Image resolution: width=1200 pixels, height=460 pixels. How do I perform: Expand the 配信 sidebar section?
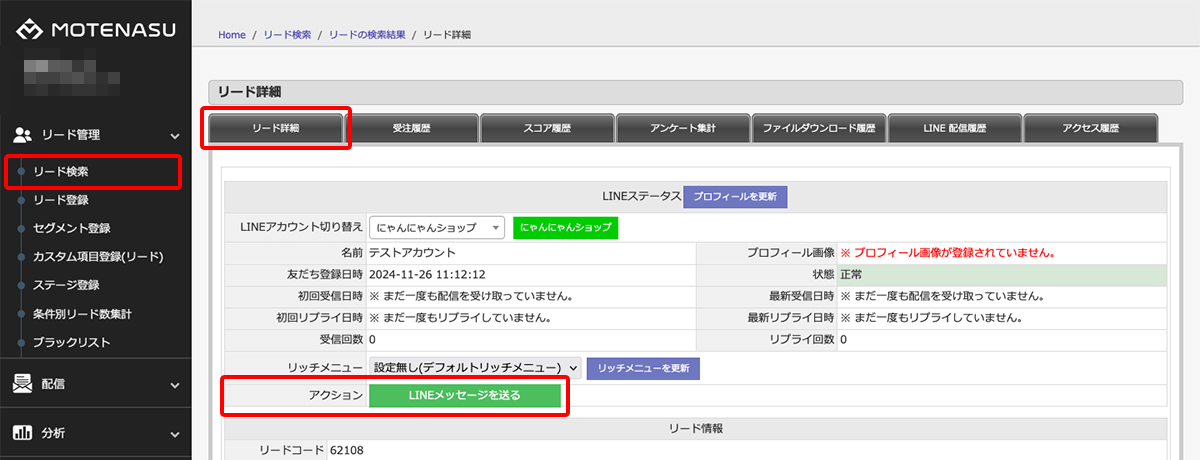click(x=175, y=384)
